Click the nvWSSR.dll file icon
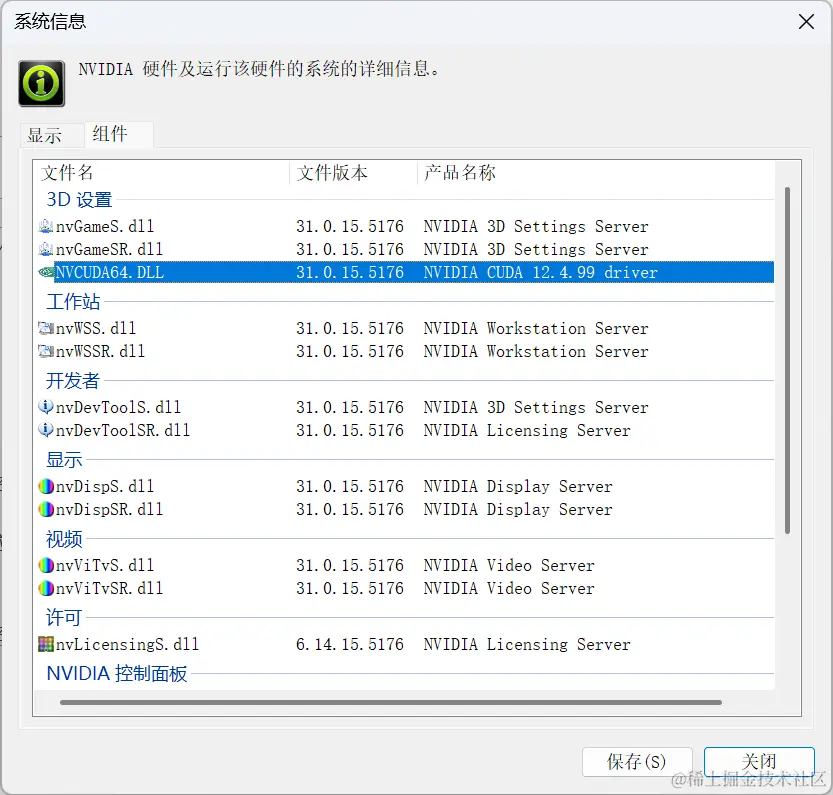The width and height of the screenshot is (833, 795). (x=46, y=351)
